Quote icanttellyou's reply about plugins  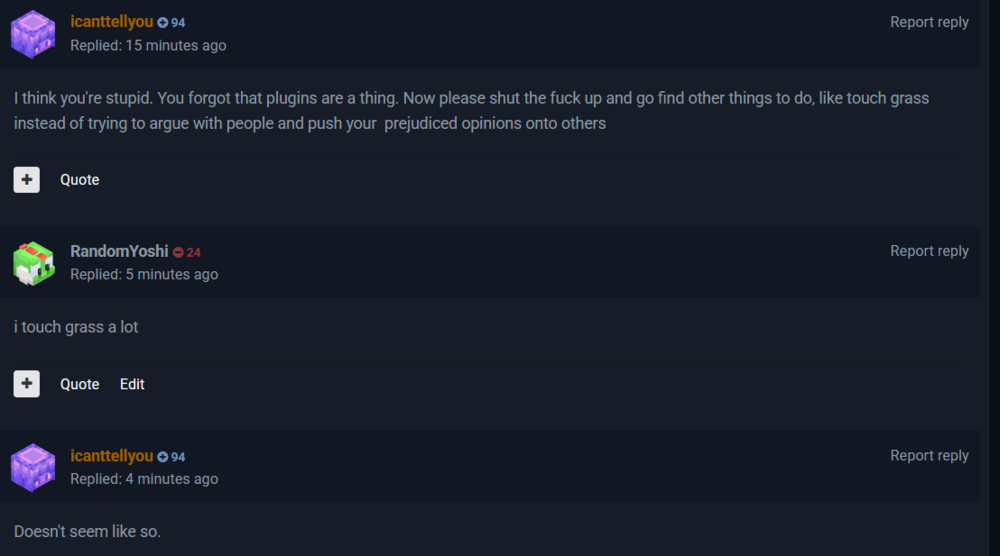[80, 180]
